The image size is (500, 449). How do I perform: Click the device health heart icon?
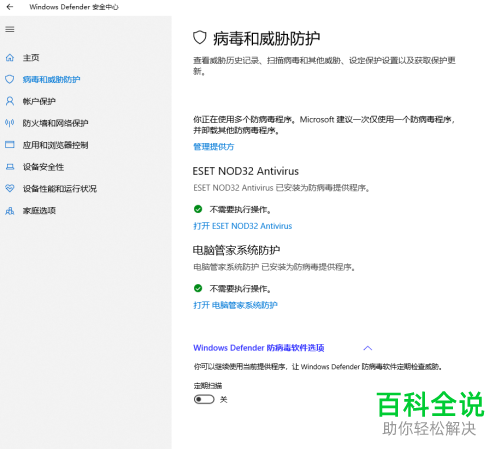point(10,188)
